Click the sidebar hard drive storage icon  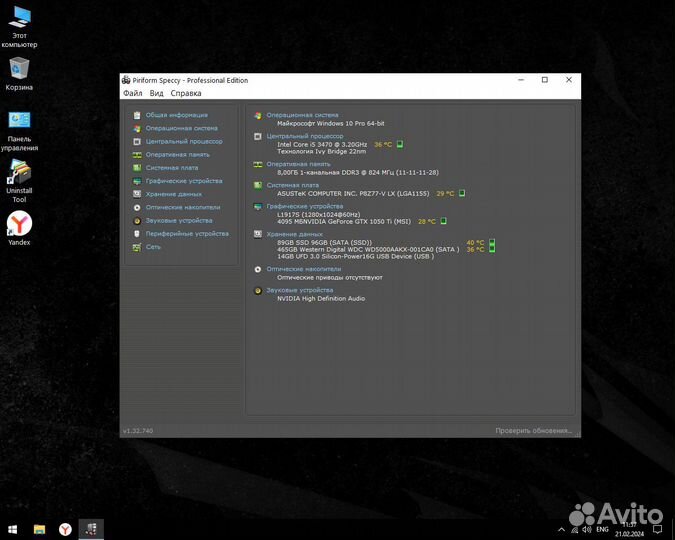(x=137, y=194)
